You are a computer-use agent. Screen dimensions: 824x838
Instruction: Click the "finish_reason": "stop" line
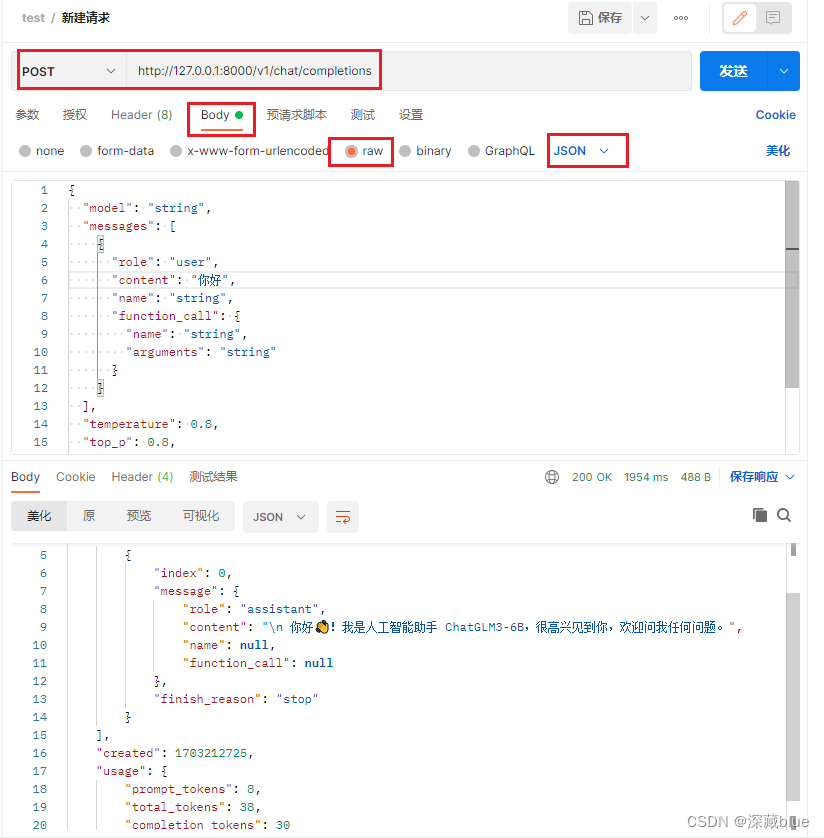tap(236, 699)
